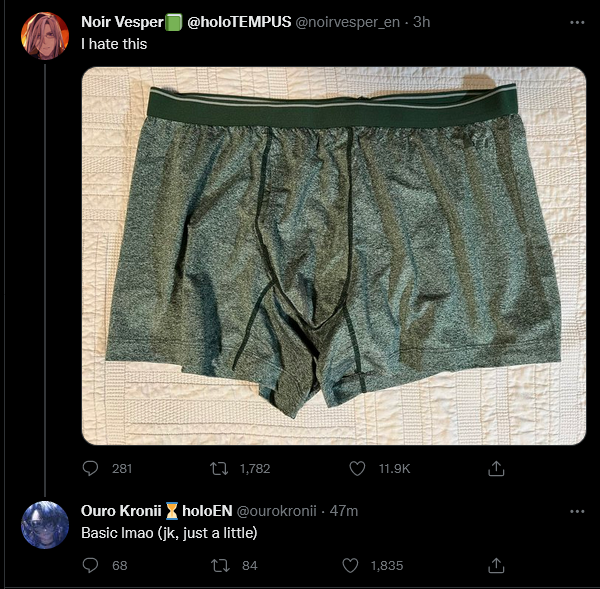Viewport: 600px width, 589px height.
Task: Open more options on Noir Vesper's tweet
Action: (x=577, y=23)
